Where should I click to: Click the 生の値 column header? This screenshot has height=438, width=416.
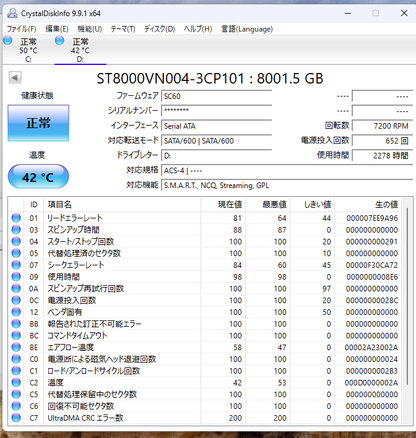[368, 204]
